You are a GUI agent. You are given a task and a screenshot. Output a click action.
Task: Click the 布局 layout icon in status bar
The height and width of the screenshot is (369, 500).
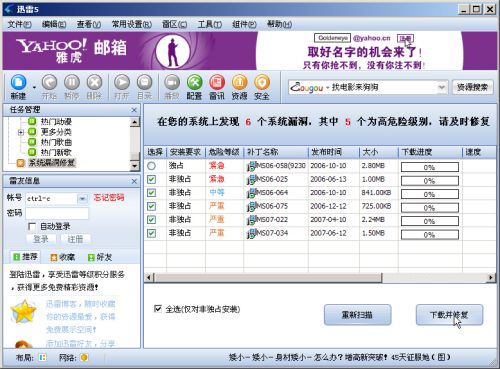point(42,358)
